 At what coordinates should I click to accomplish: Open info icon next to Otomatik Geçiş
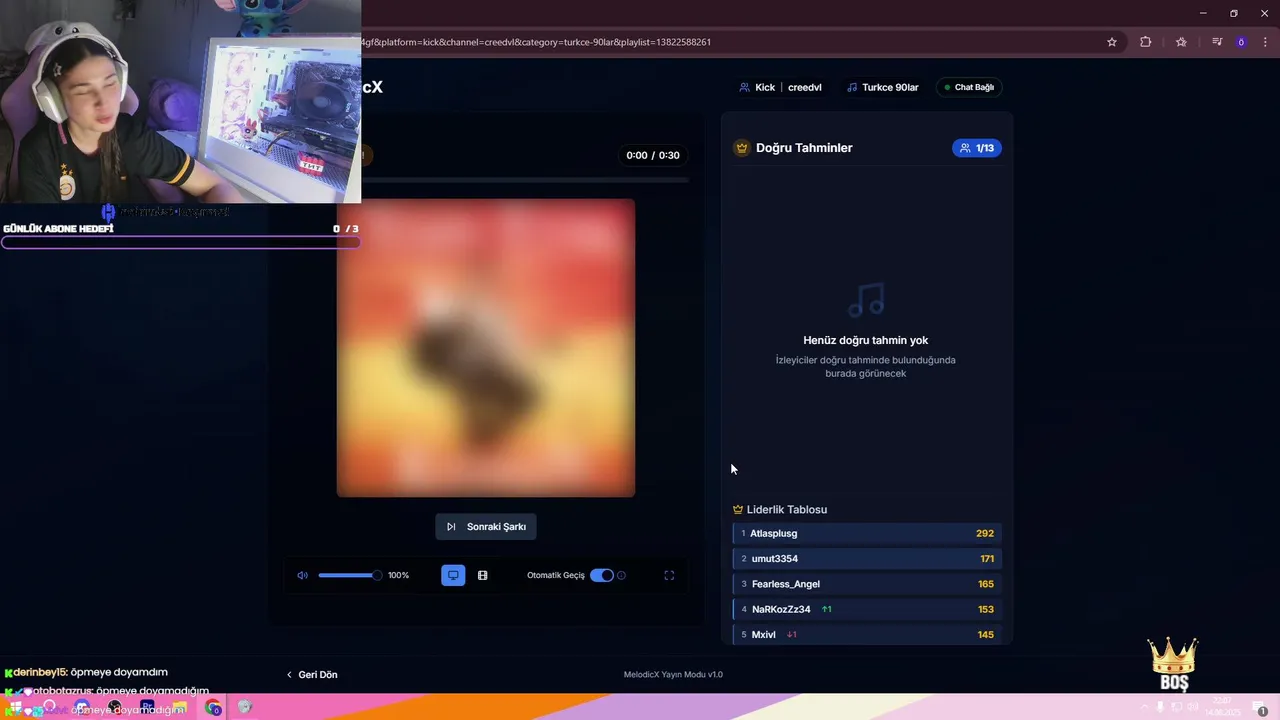tap(621, 575)
